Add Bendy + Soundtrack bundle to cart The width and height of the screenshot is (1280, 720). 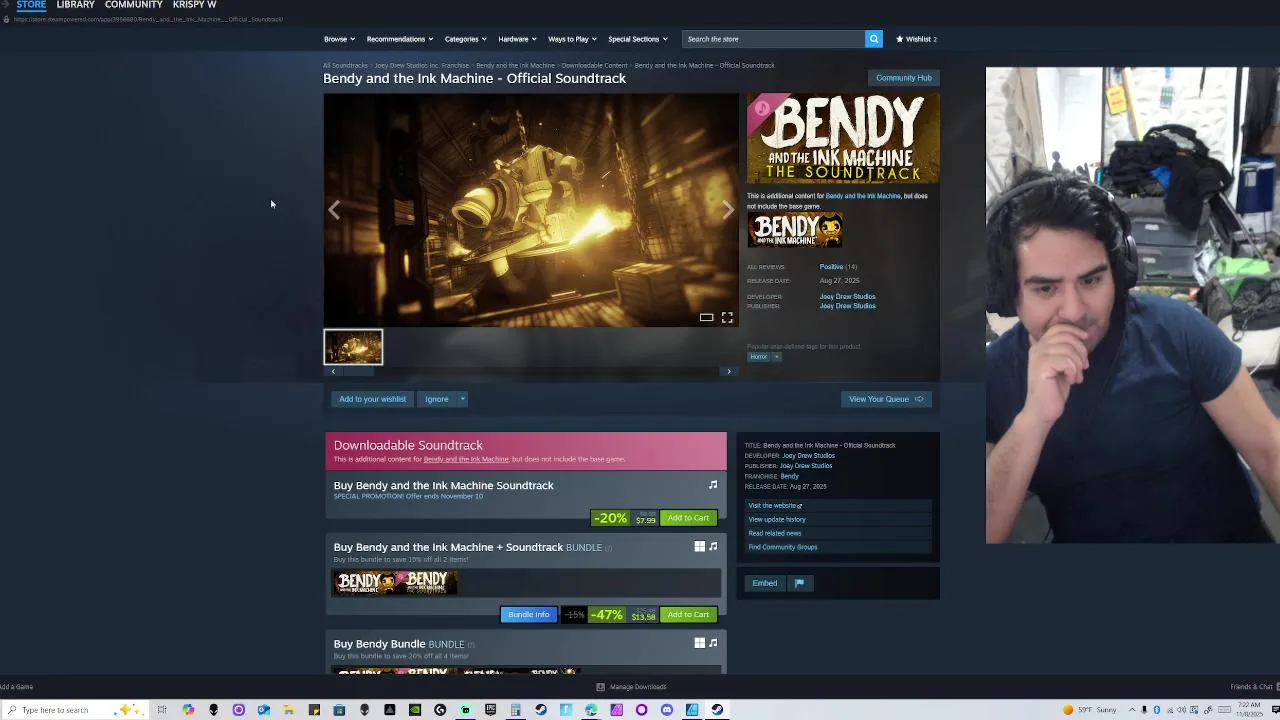pyautogui.click(x=688, y=615)
